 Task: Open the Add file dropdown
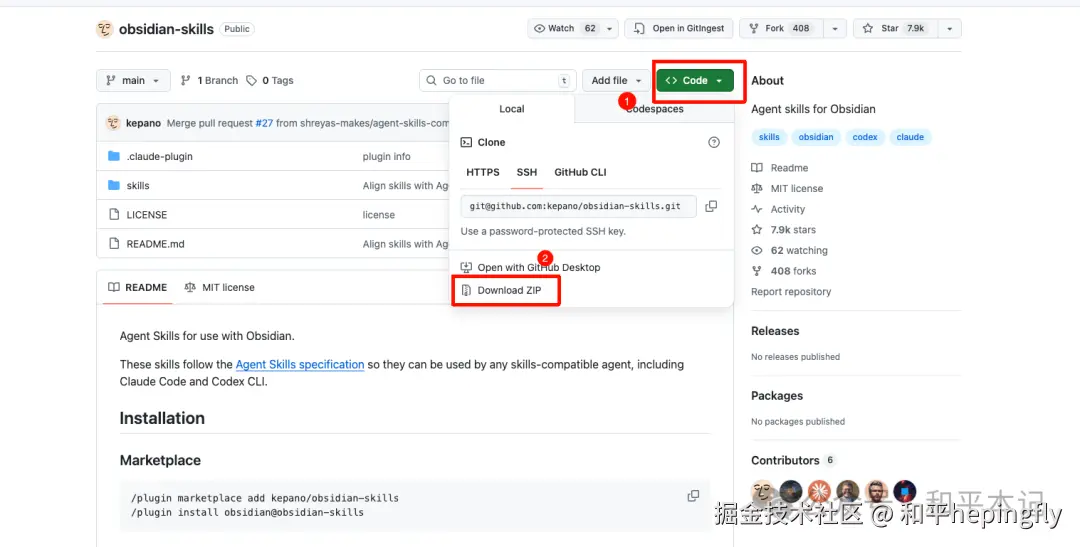click(616, 81)
